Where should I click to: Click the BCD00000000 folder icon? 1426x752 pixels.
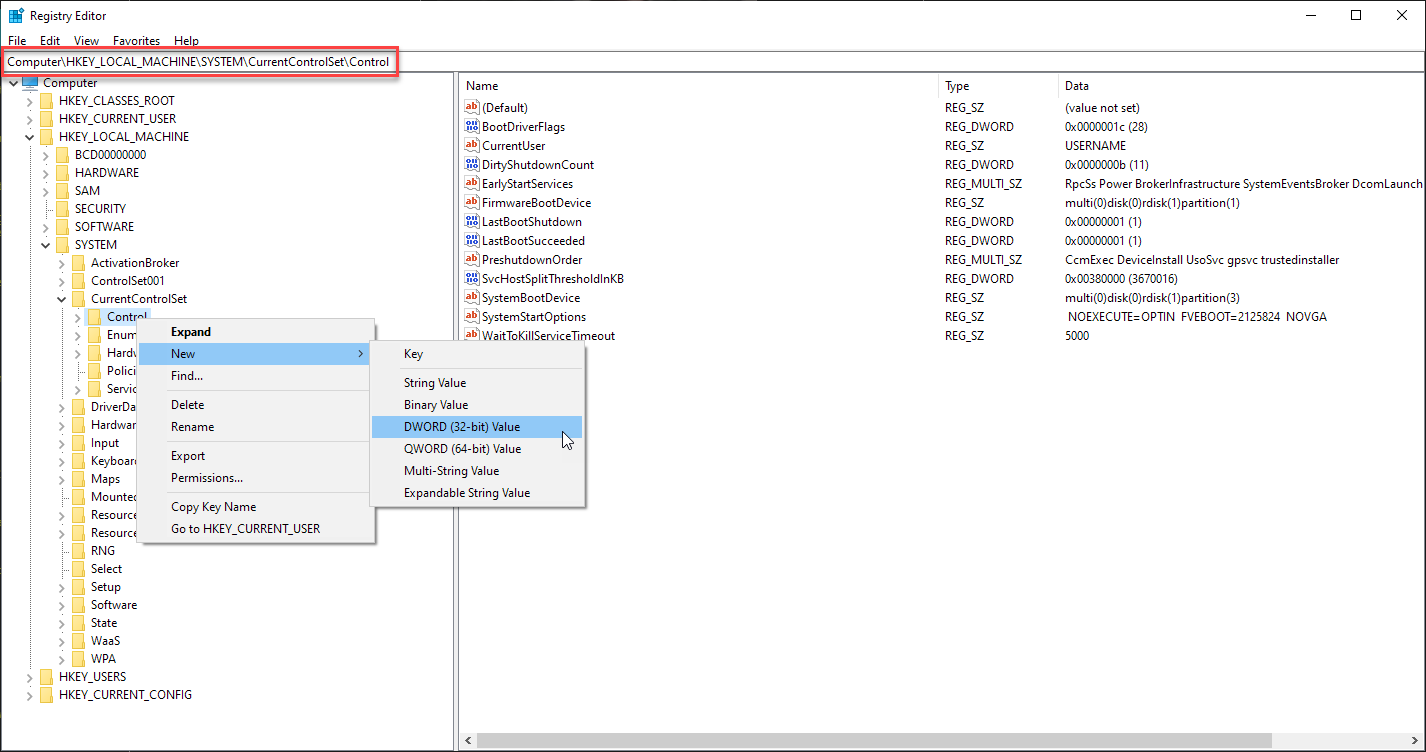point(62,154)
